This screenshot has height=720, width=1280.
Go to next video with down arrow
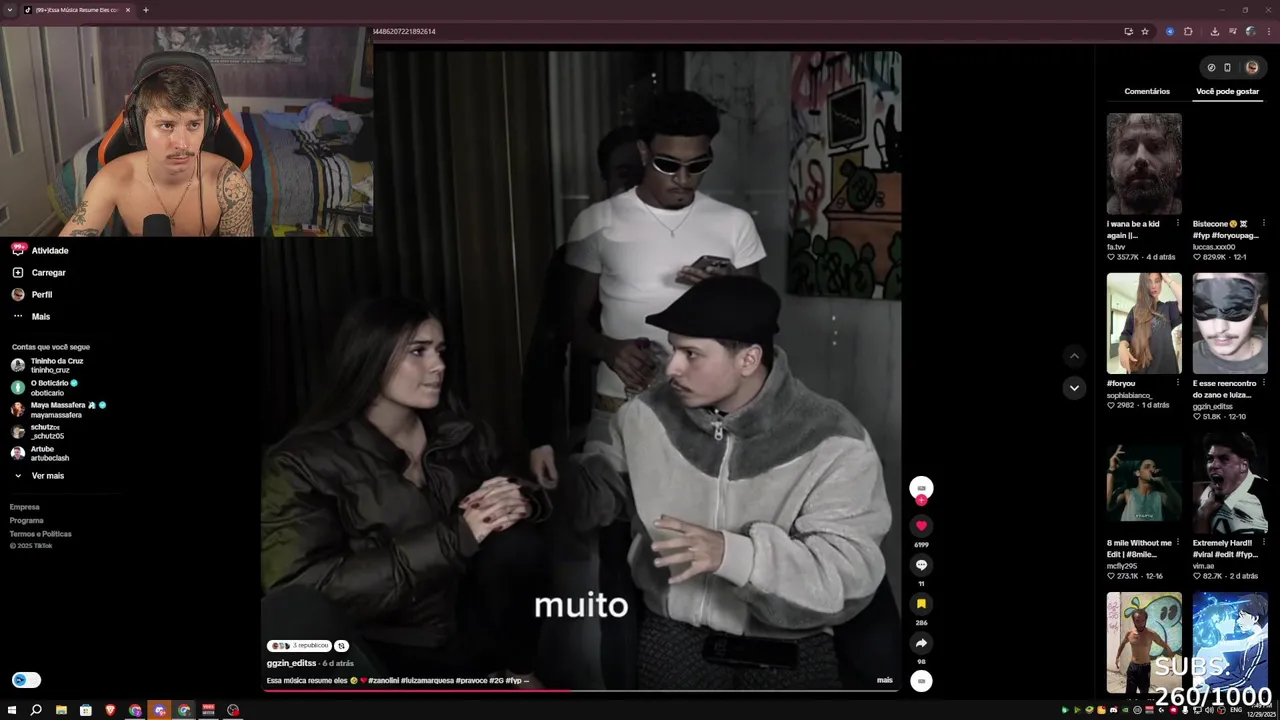pyautogui.click(x=1074, y=388)
